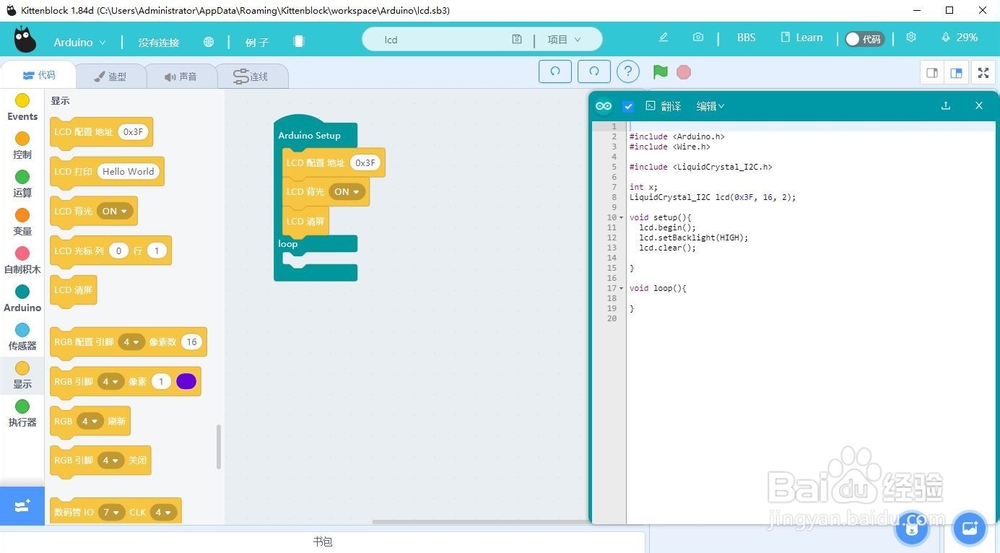This screenshot has width=1000, height=553.
Task: Open the 编辑 edit dropdown
Action: click(x=710, y=107)
